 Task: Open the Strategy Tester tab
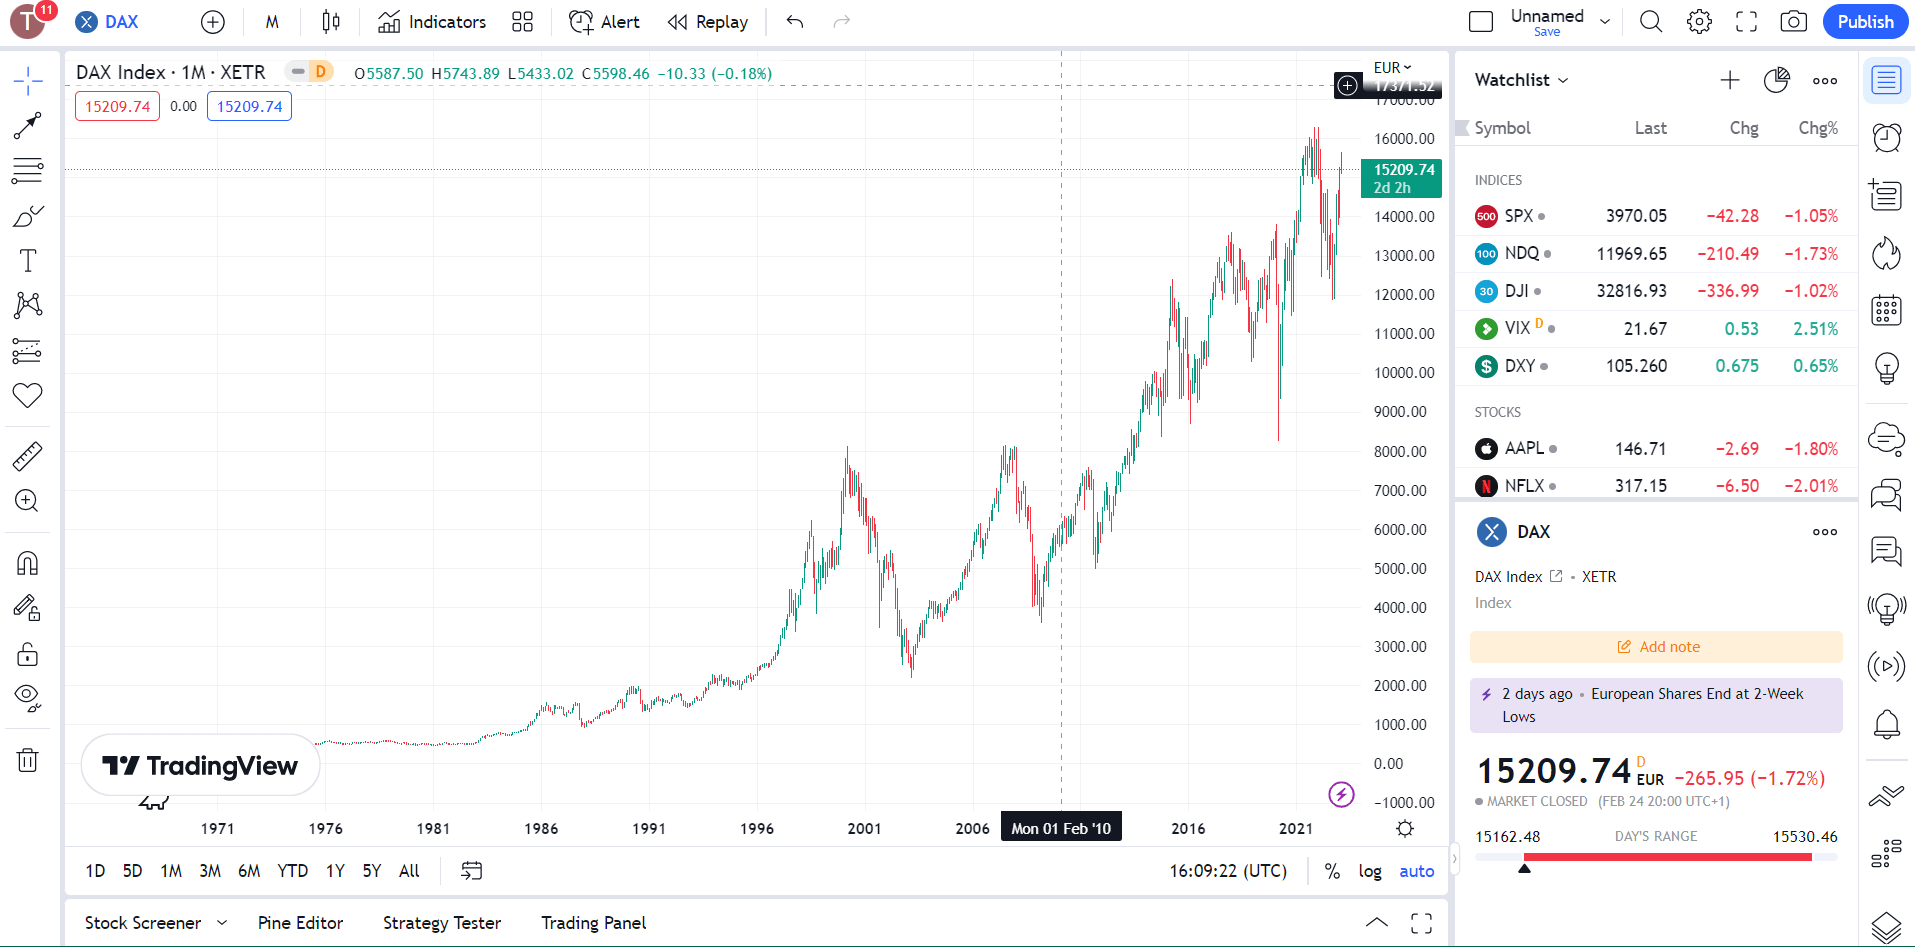442,923
